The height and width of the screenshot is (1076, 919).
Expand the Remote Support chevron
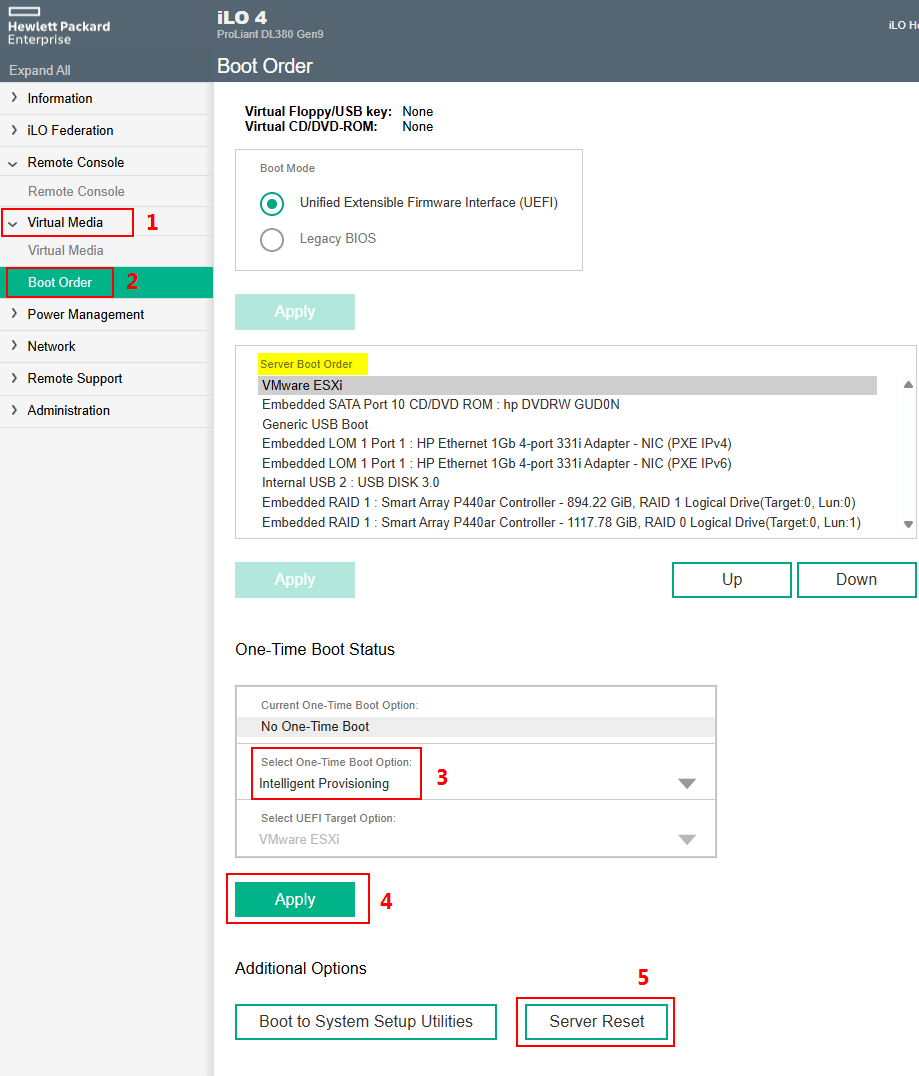pyautogui.click(x=14, y=378)
